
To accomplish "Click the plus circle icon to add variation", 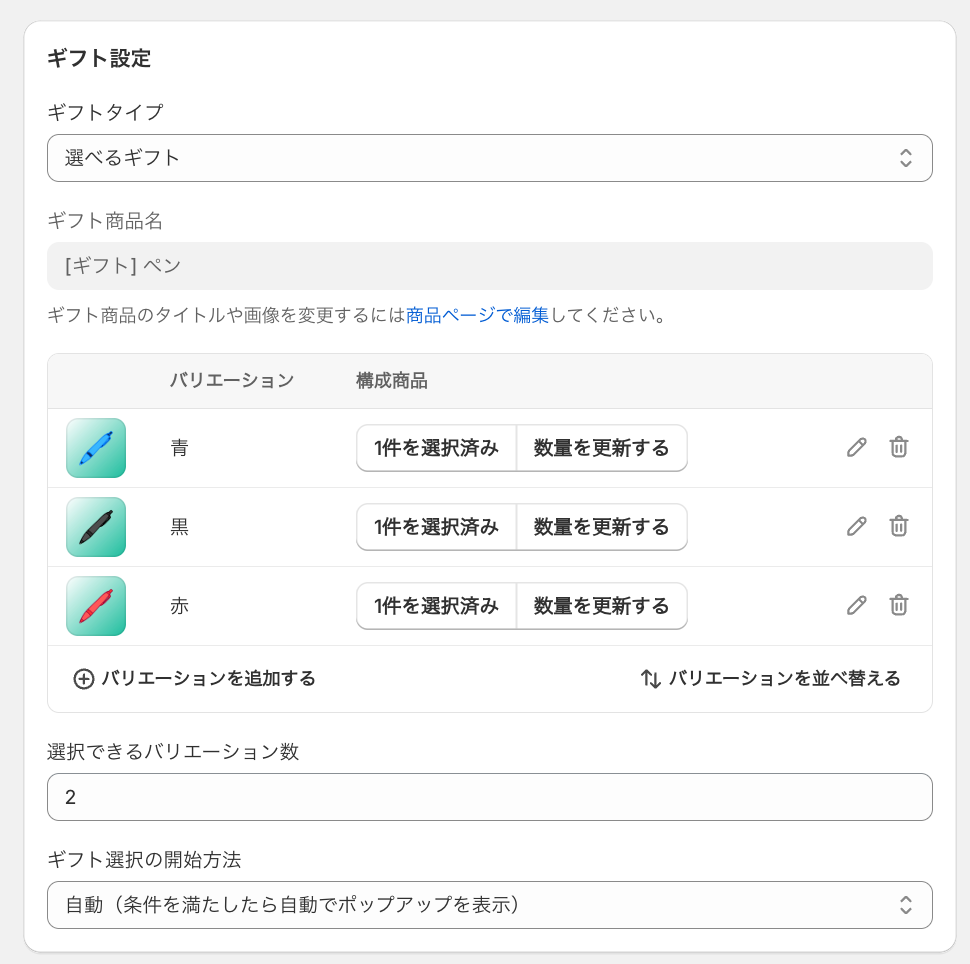I will 84,679.
